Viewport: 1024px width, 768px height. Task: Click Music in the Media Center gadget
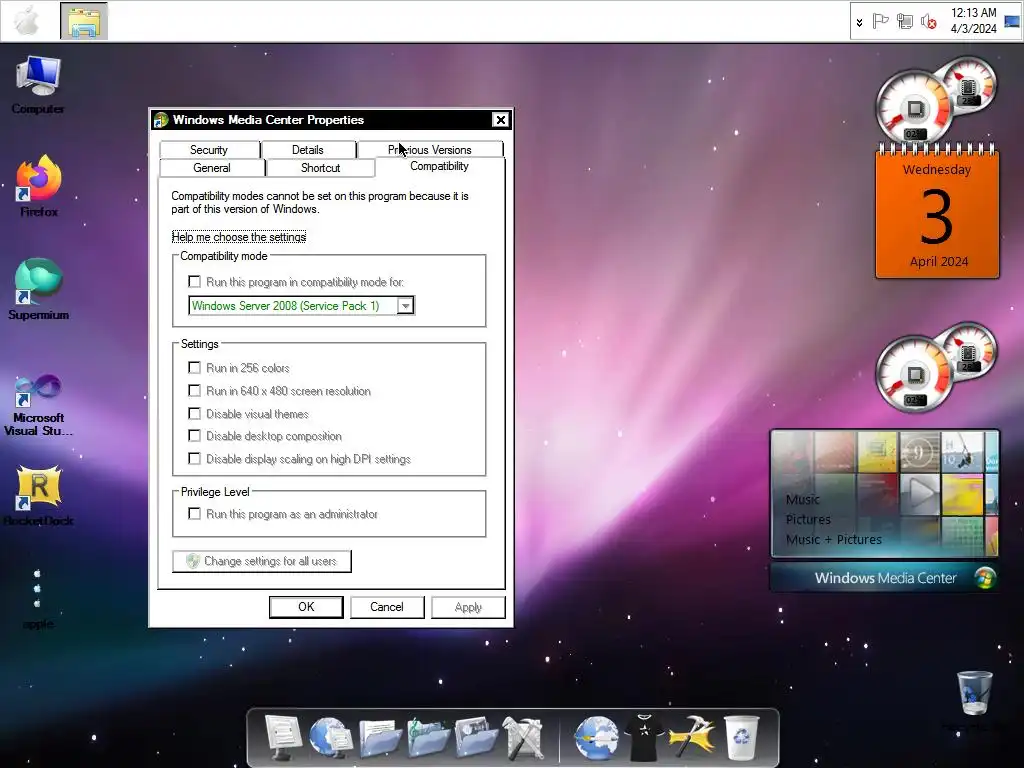(x=803, y=500)
